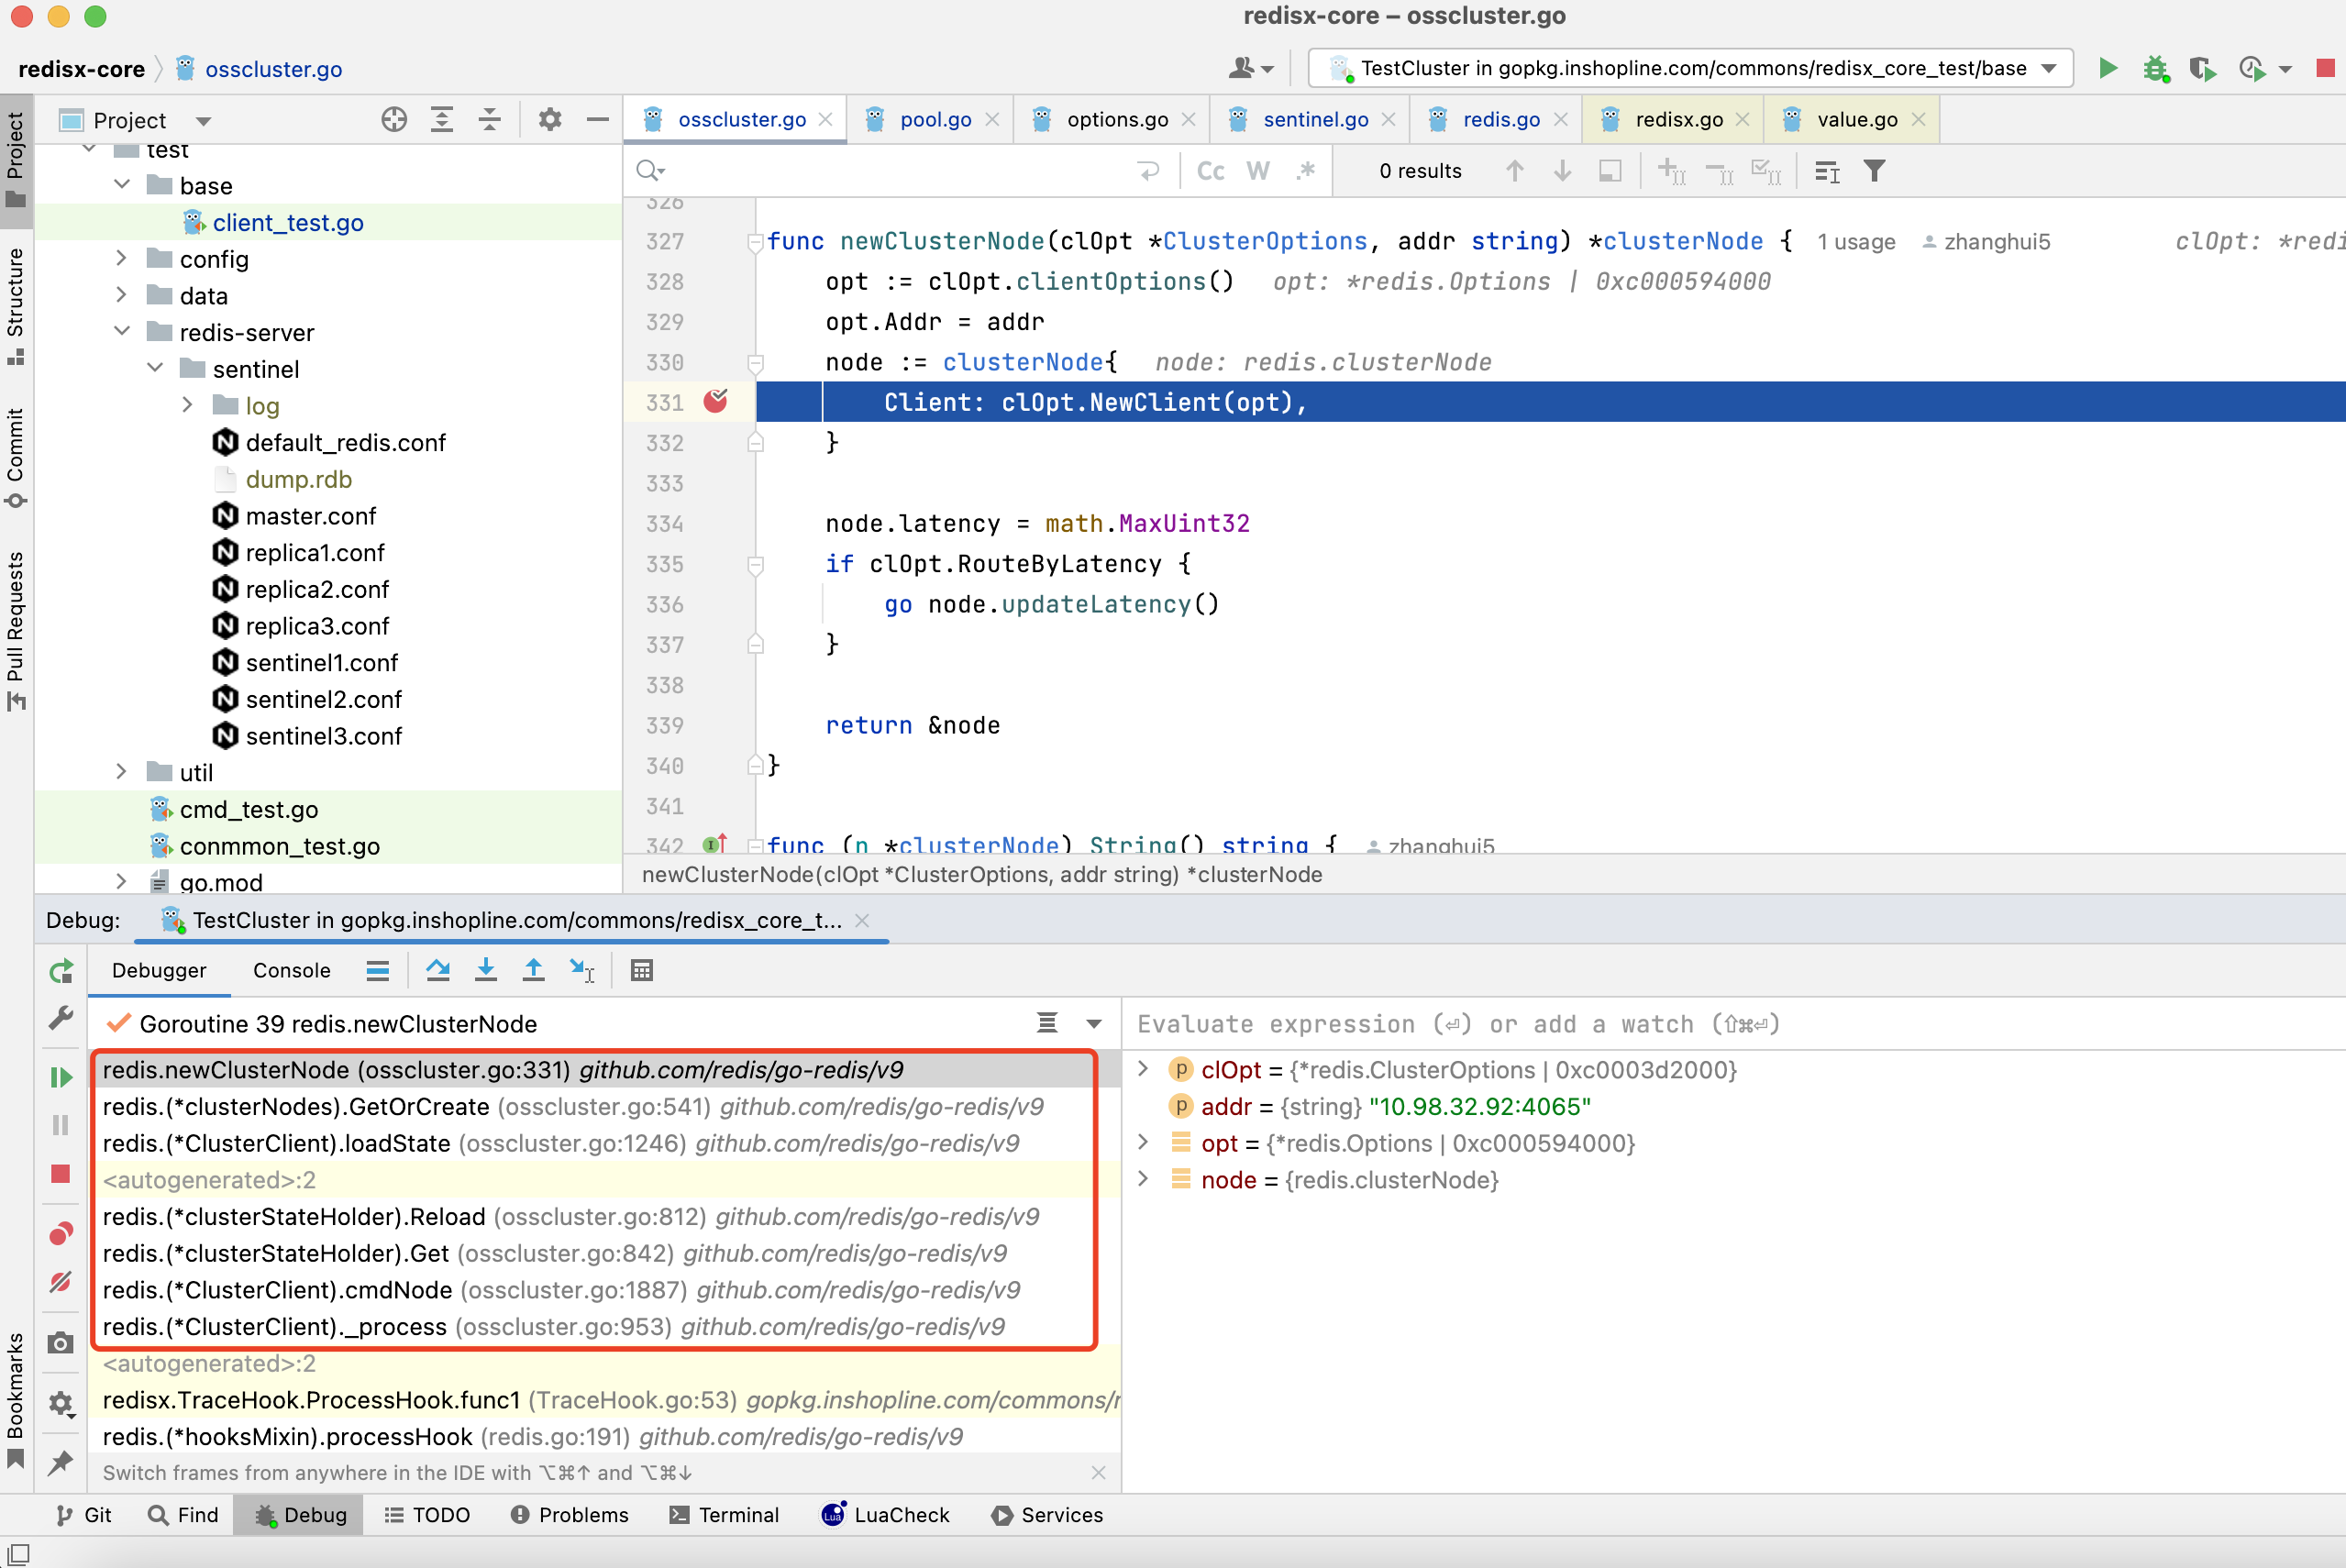Image resolution: width=2346 pixels, height=1568 pixels.
Task: Expand the util folder
Action: pyautogui.click(x=122, y=771)
